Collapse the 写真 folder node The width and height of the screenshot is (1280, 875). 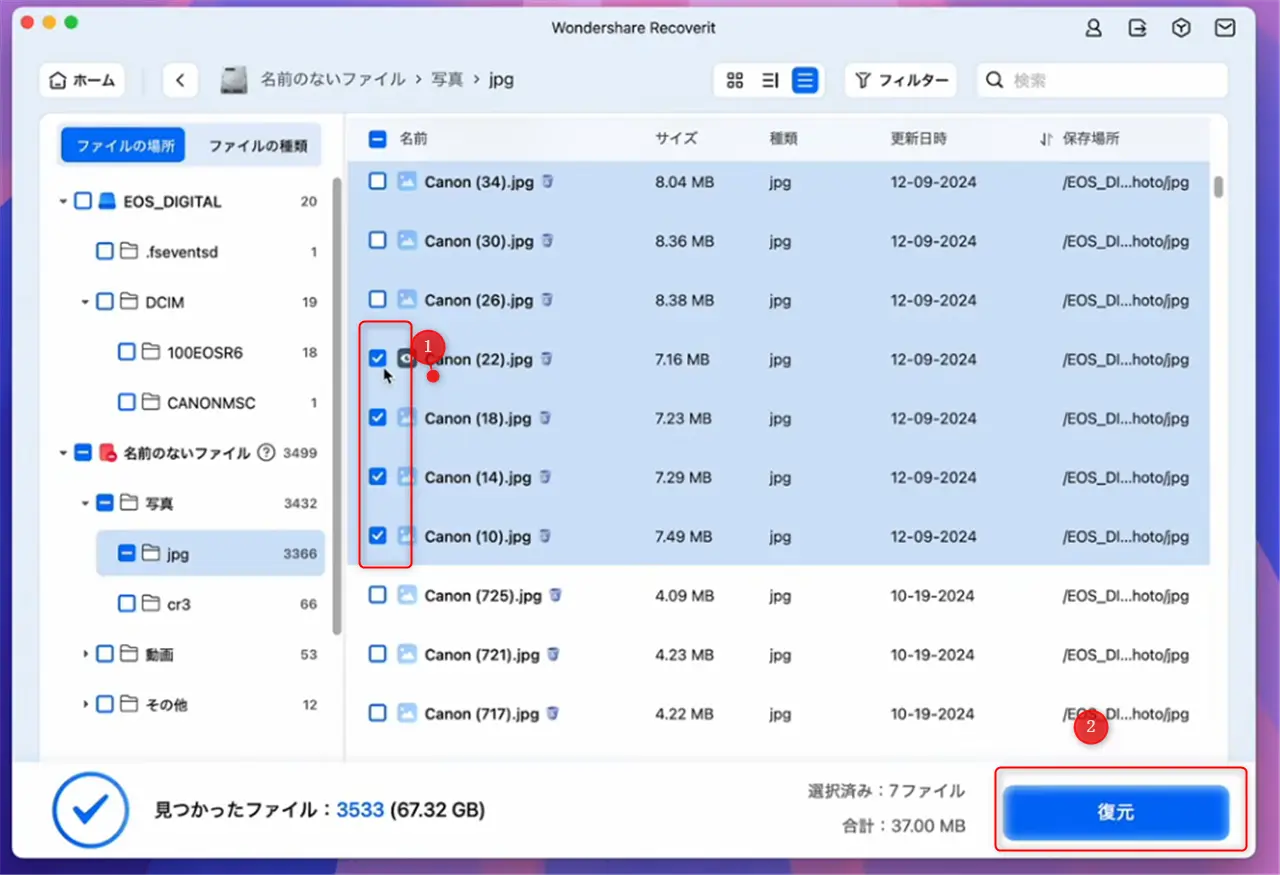86,503
